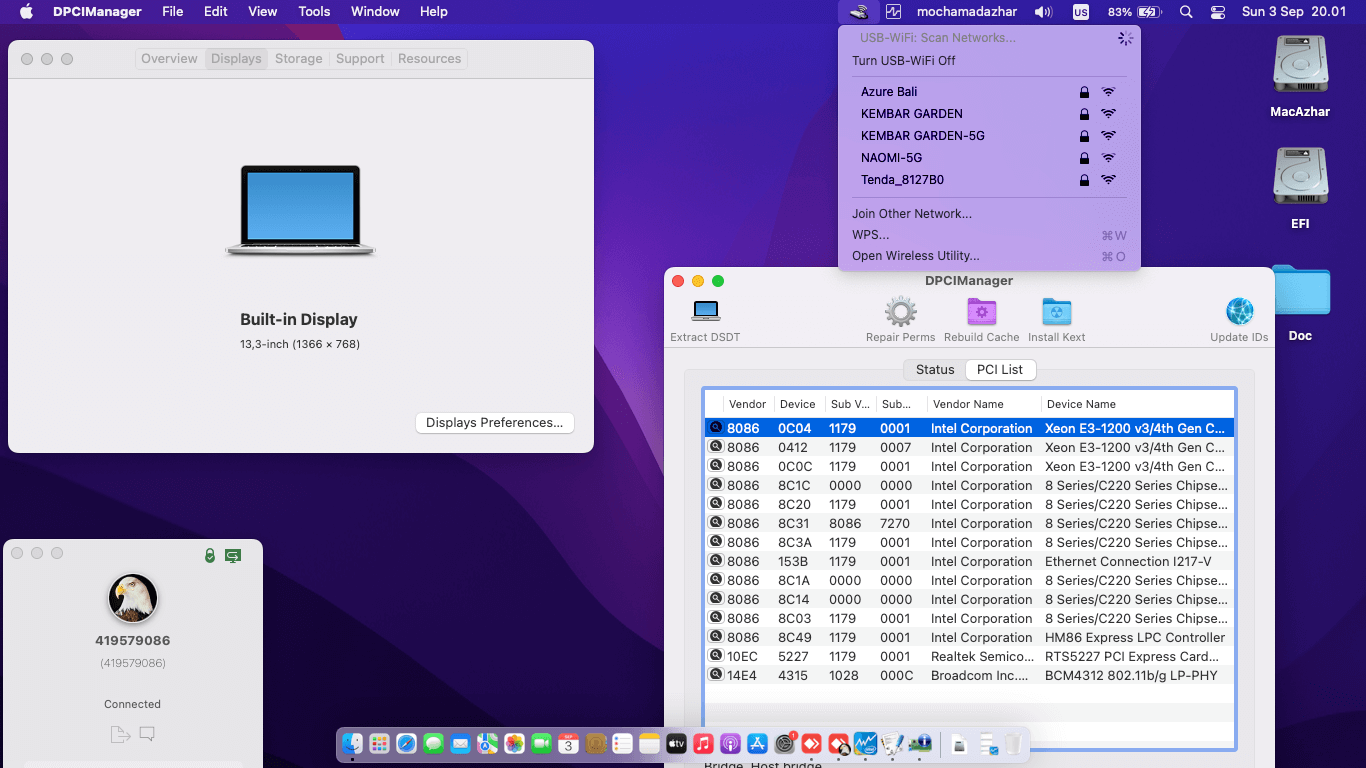The width and height of the screenshot is (1366, 768).
Task: Click the Rebuild Cache icon in DPCIManager
Action: 982,311
